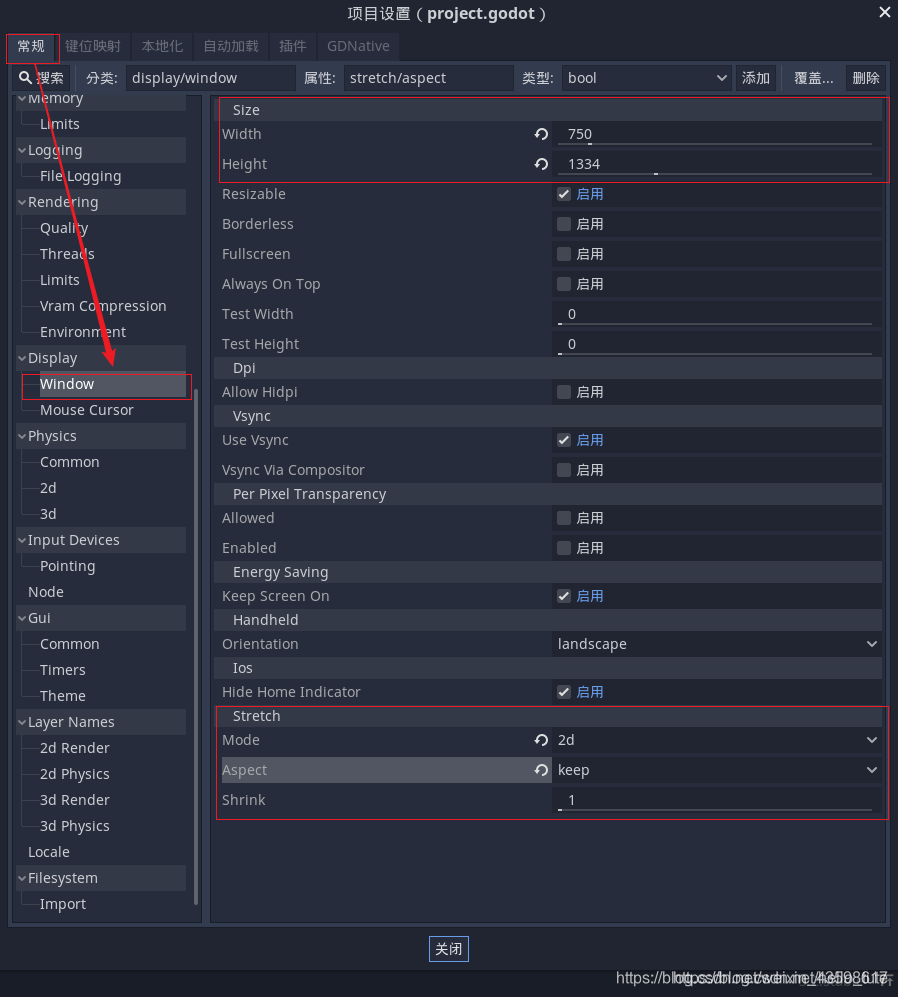Enable Allow Hidpi checkbox
898x997 pixels.
click(x=563, y=392)
